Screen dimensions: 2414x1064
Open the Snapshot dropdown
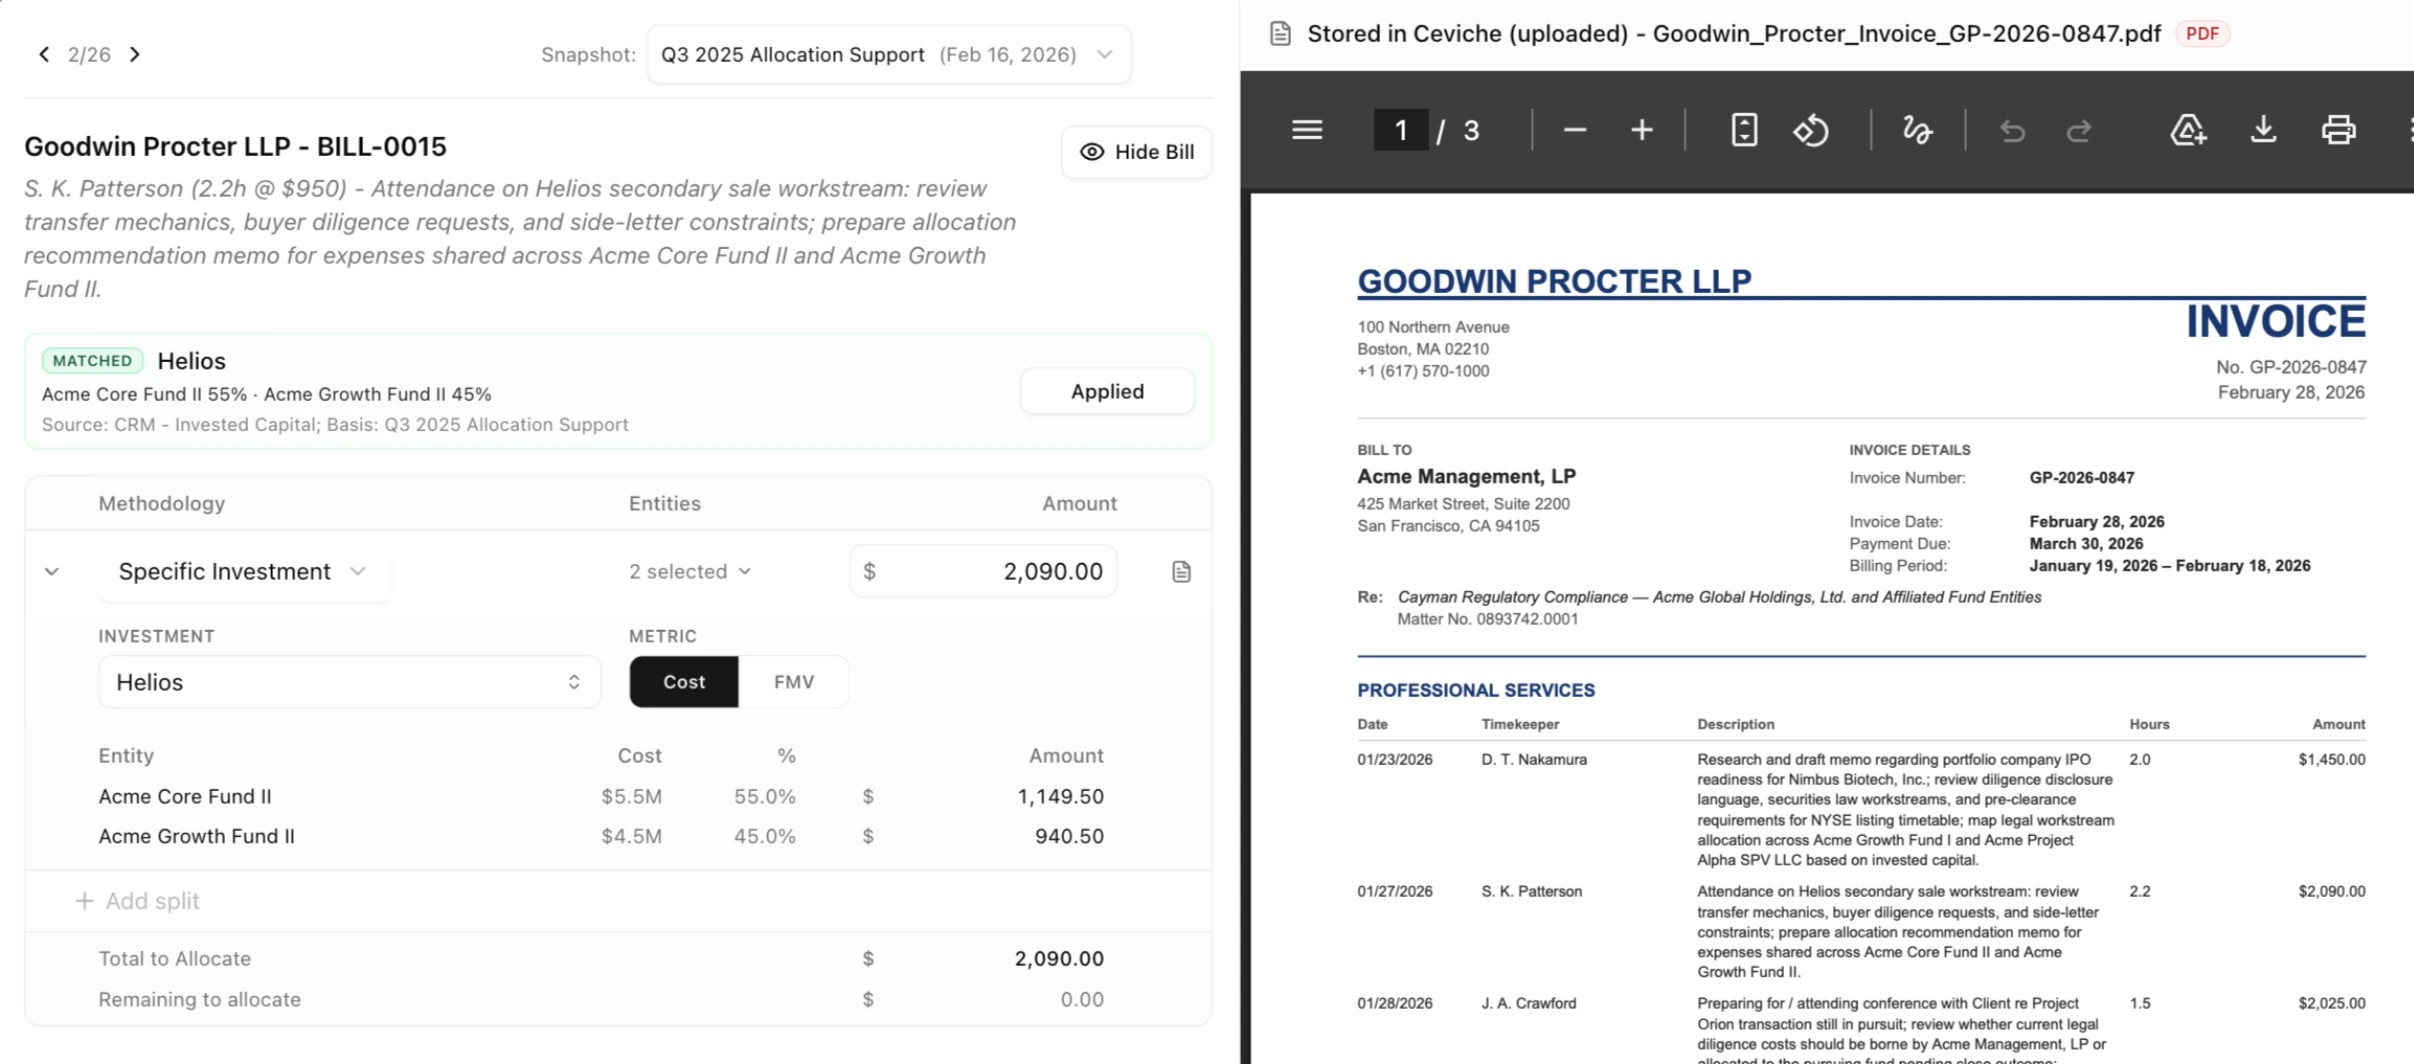pos(887,54)
